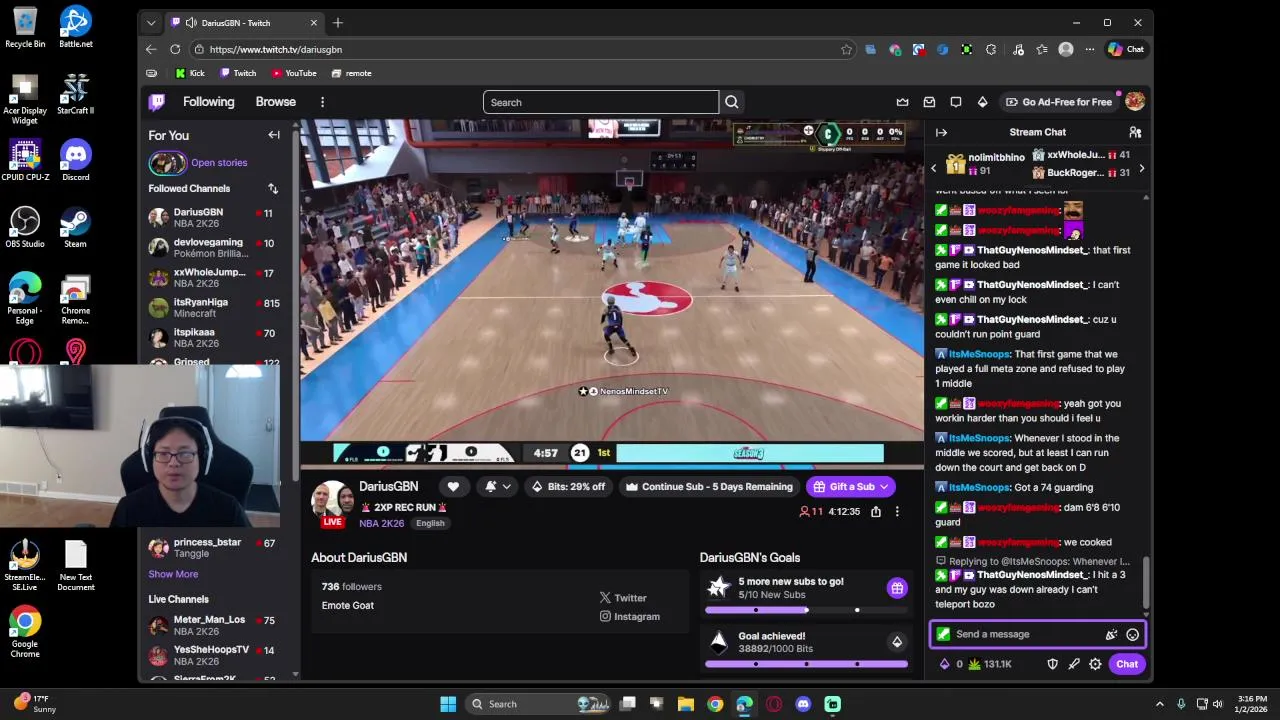1280x720 pixels.
Task: Open the X Twitter icon link
Action: (605, 598)
